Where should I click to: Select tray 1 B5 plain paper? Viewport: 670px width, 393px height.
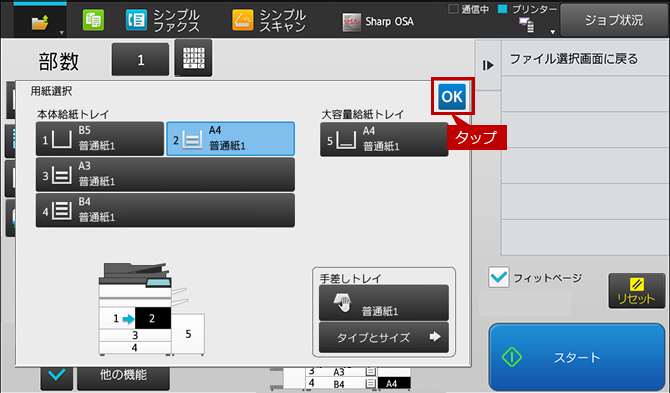pos(100,138)
